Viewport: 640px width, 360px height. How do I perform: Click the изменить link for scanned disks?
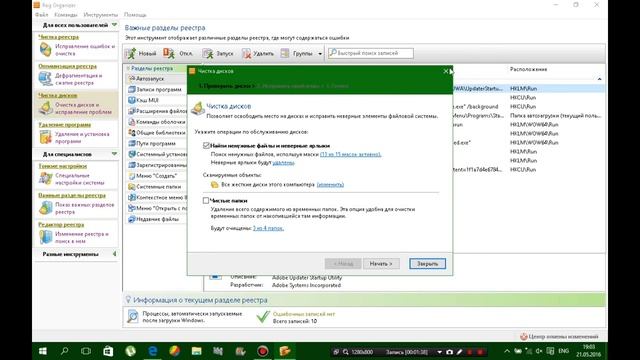[x=330, y=184]
